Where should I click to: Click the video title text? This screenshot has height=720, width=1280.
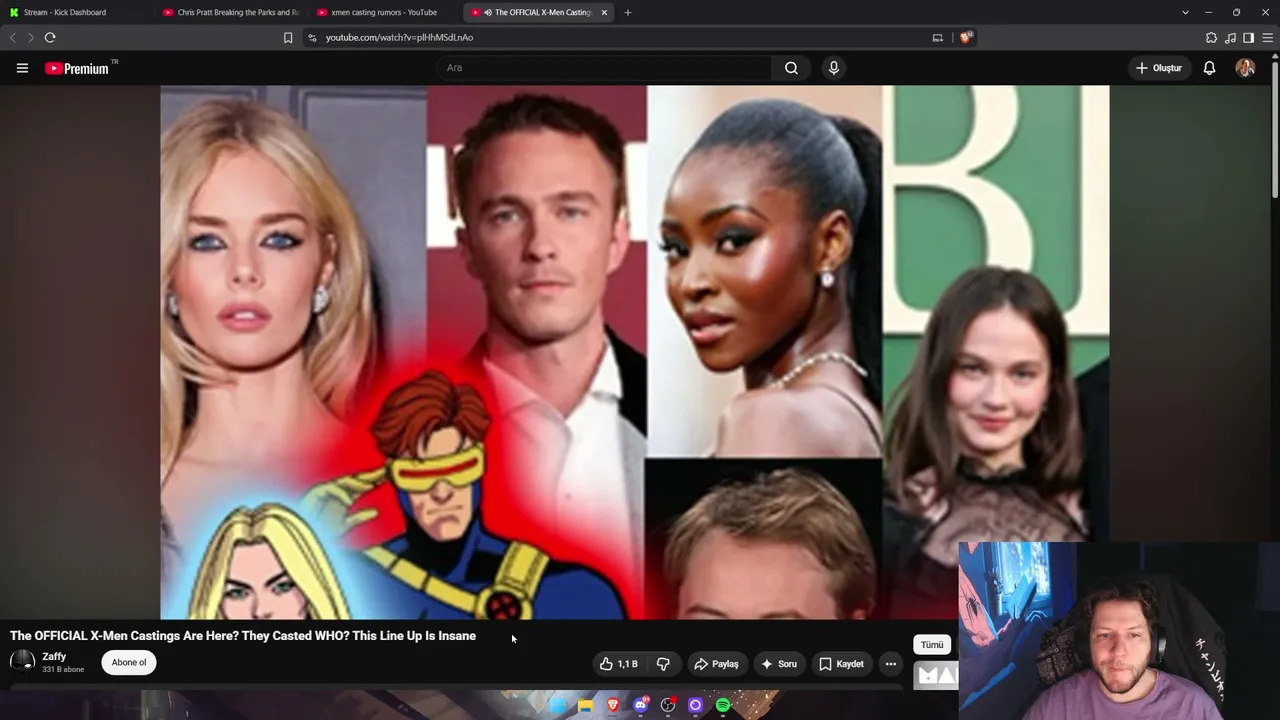click(243, 636)
